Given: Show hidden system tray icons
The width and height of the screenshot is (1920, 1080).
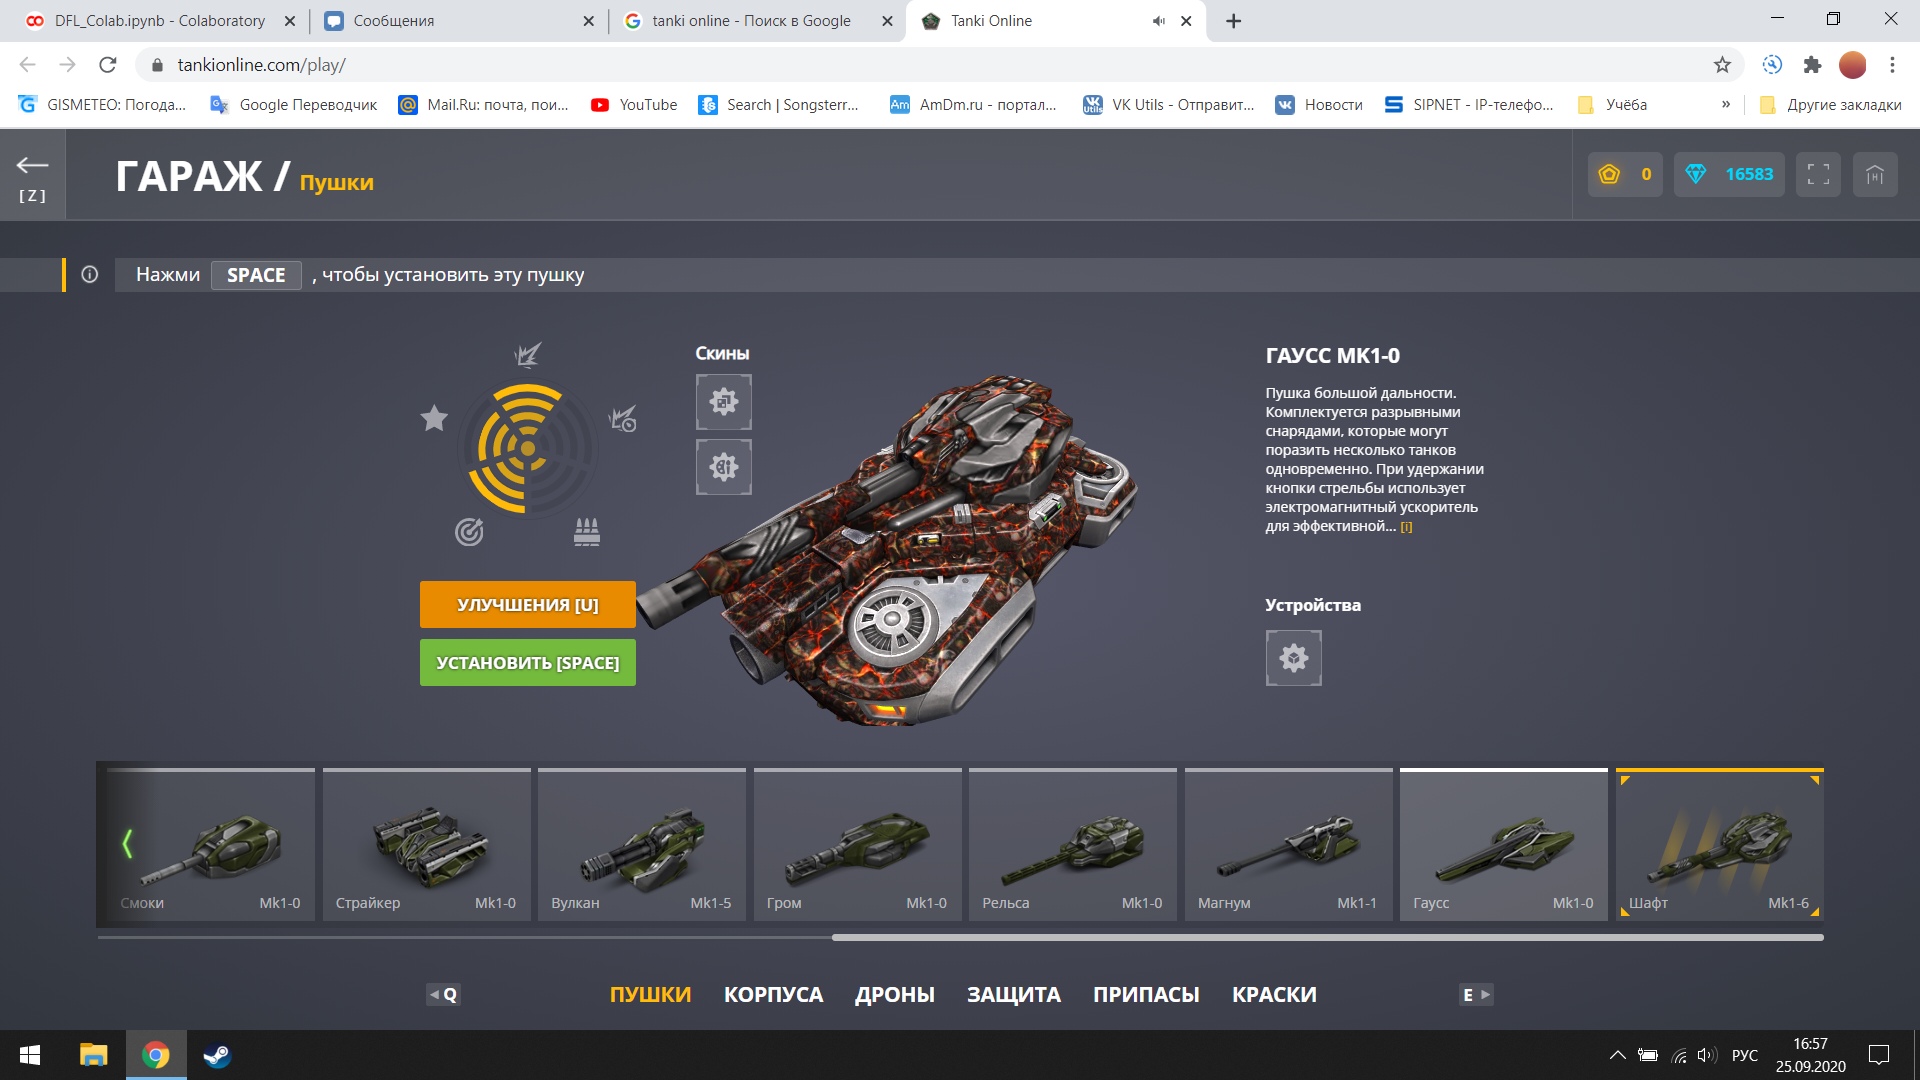Looking at the screenshot, I should coord(1617,1055).
